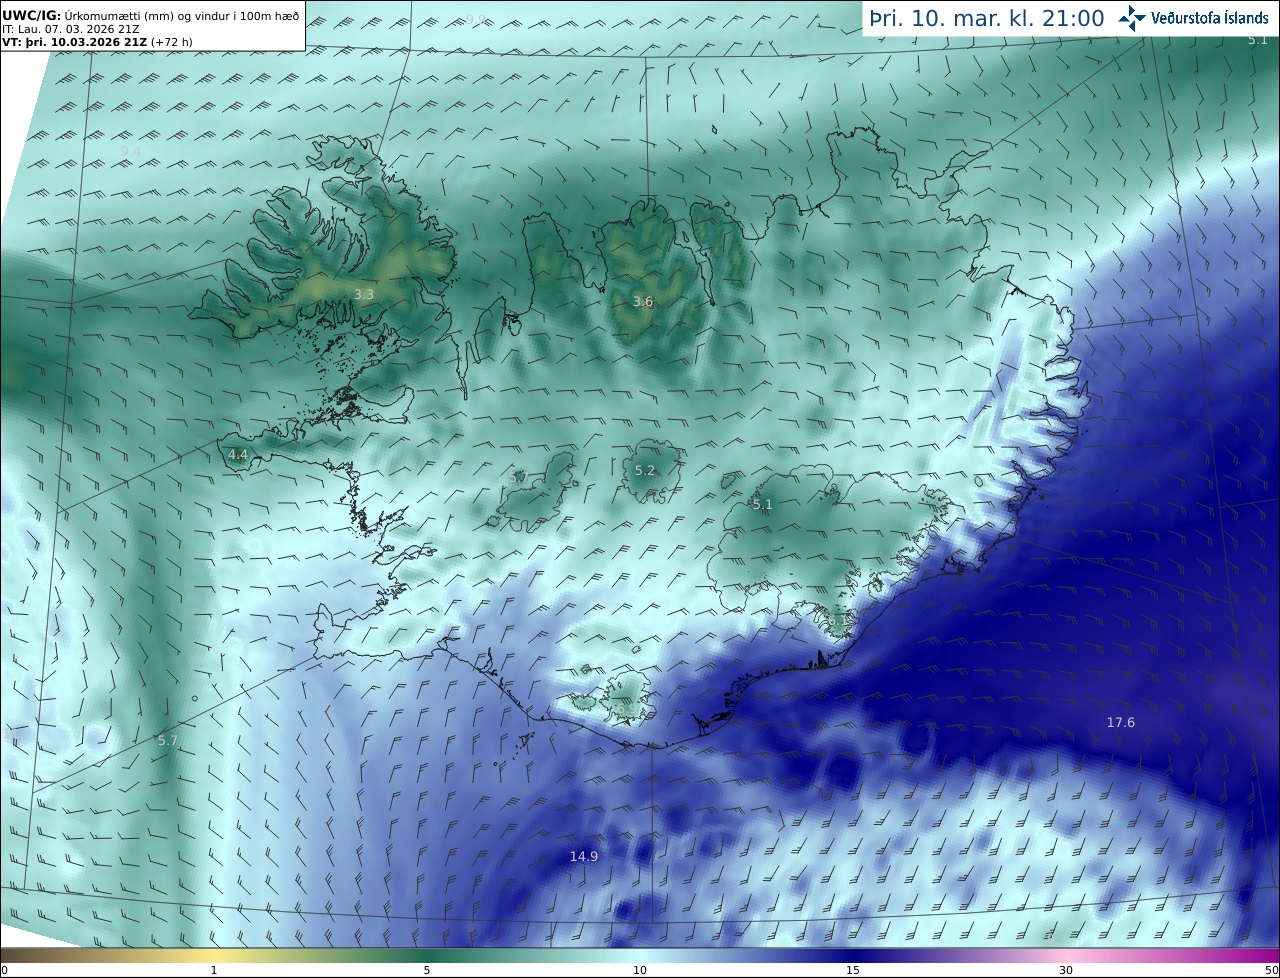The width and height of the screenshot is (1280, 978).
Task: Click the 14.9 value south of Iceland
Action: (584, 856)
